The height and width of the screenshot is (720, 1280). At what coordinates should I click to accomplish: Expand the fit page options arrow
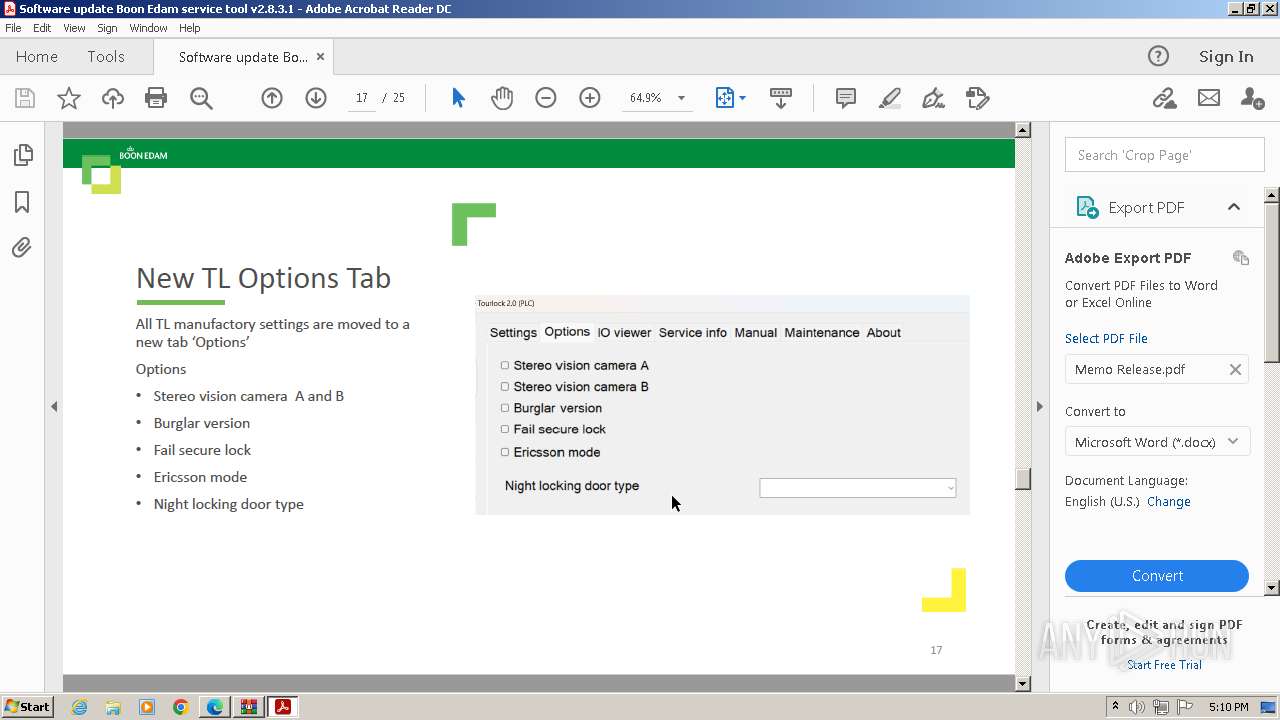point(742,98)
